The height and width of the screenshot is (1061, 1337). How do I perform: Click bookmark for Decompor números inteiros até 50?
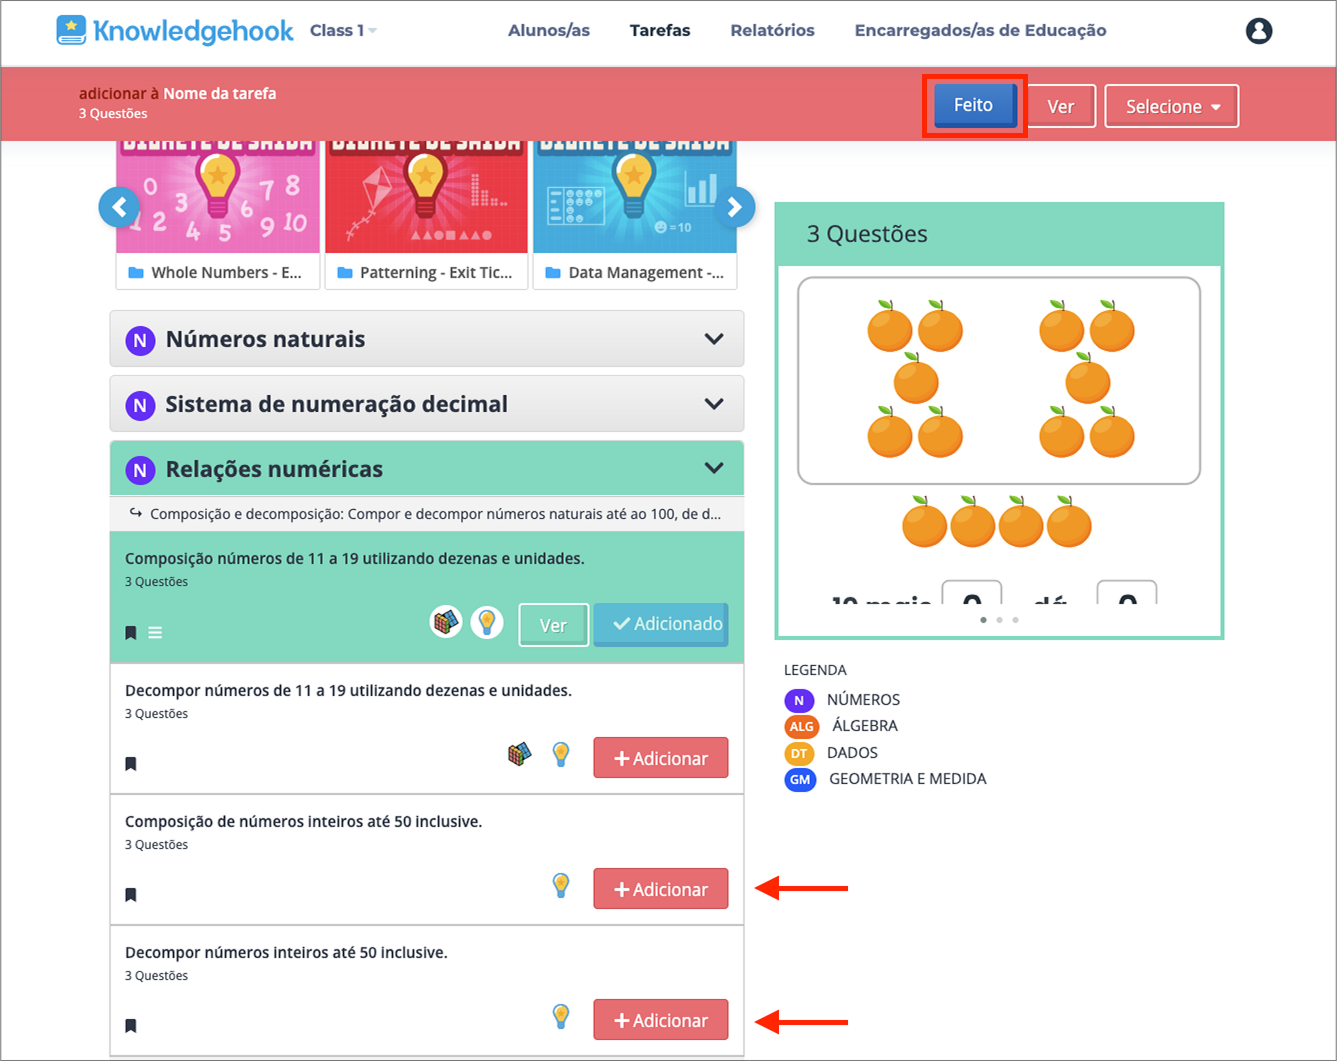(x=131, y=1026)
